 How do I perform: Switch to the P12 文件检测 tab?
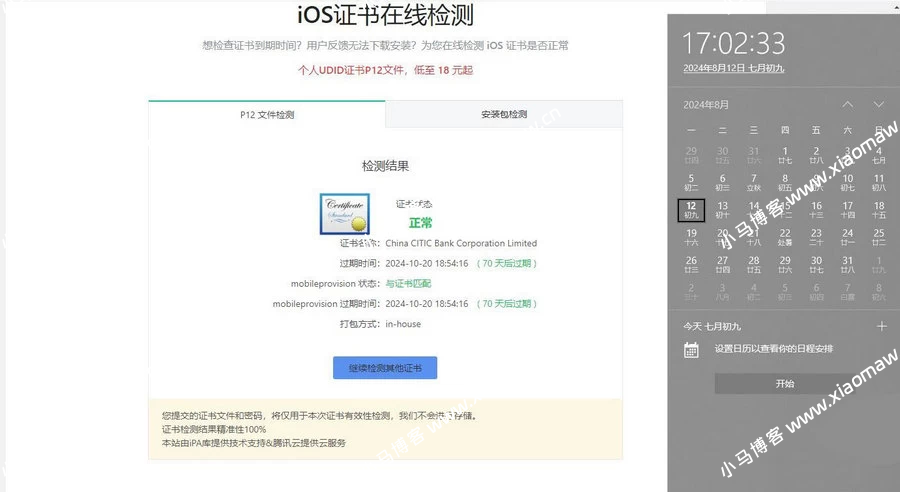[x=267, y=115]
